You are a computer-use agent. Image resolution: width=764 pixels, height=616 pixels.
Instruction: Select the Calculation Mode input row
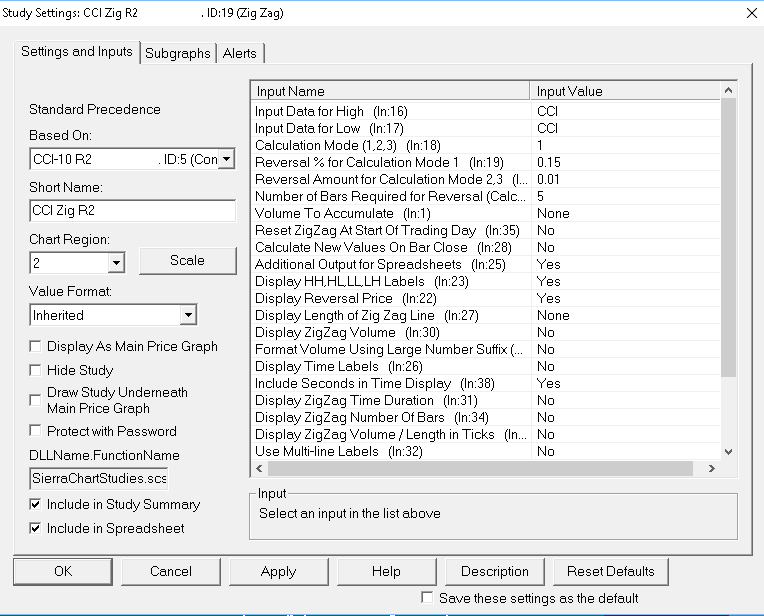pyautogui.click(x=390, y=145)
